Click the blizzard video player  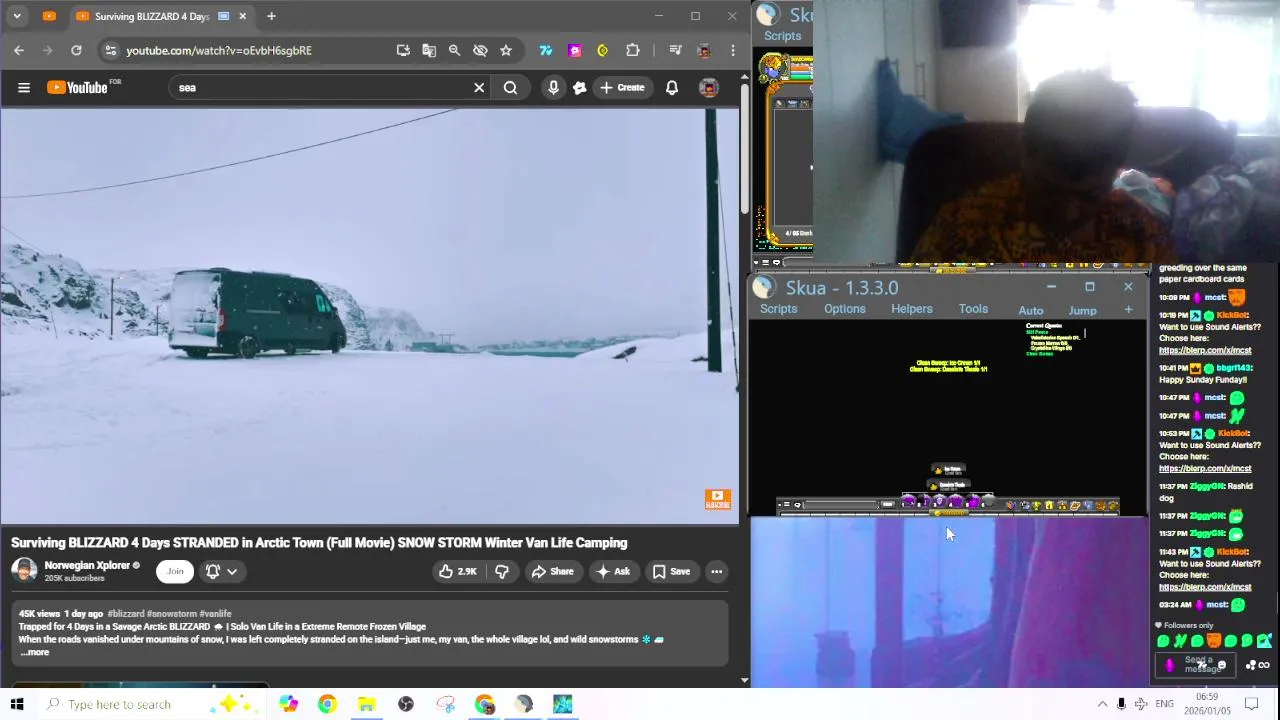pos(369,316)
